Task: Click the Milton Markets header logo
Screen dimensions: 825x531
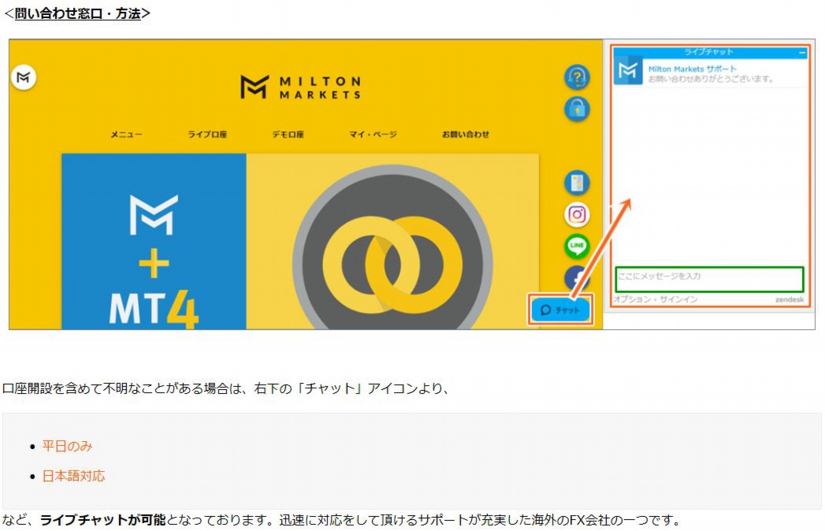Action: point(301,87)
